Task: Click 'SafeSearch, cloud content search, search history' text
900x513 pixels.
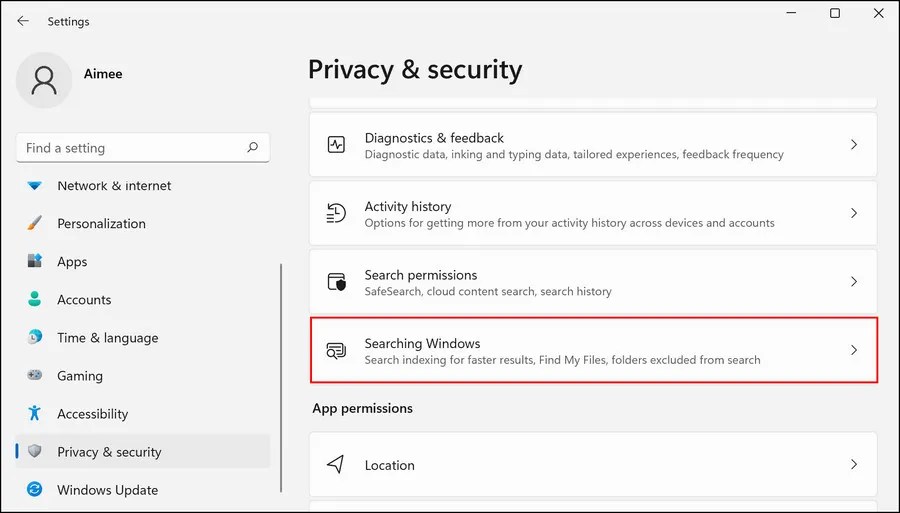Action: (x=488, y=291)
